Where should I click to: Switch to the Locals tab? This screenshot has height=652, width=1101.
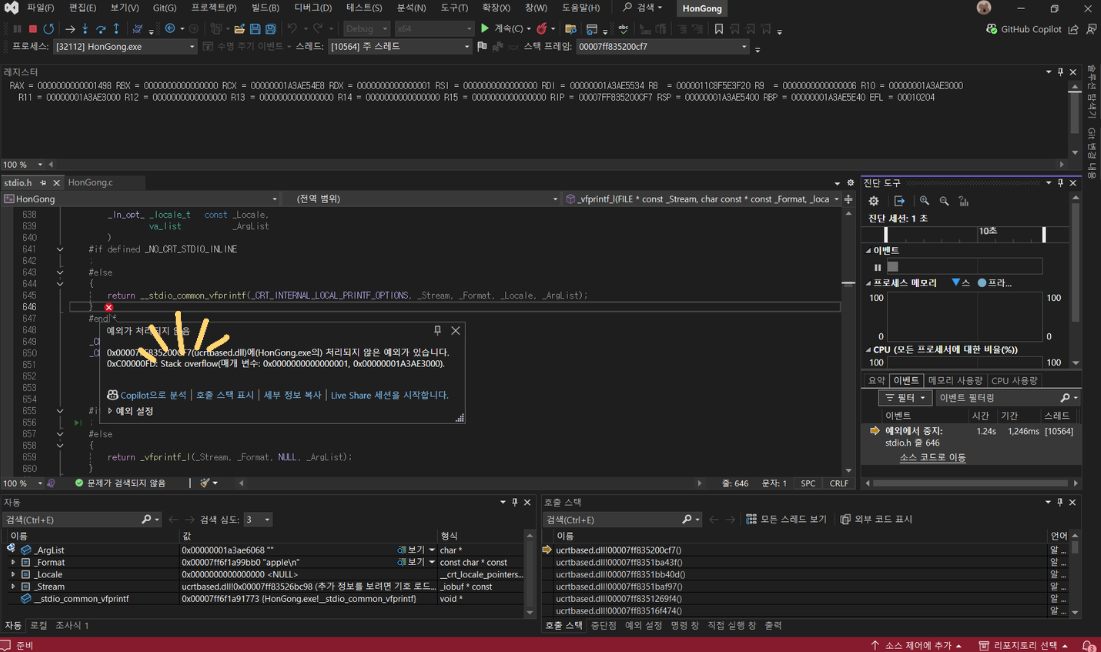[38, 625]
